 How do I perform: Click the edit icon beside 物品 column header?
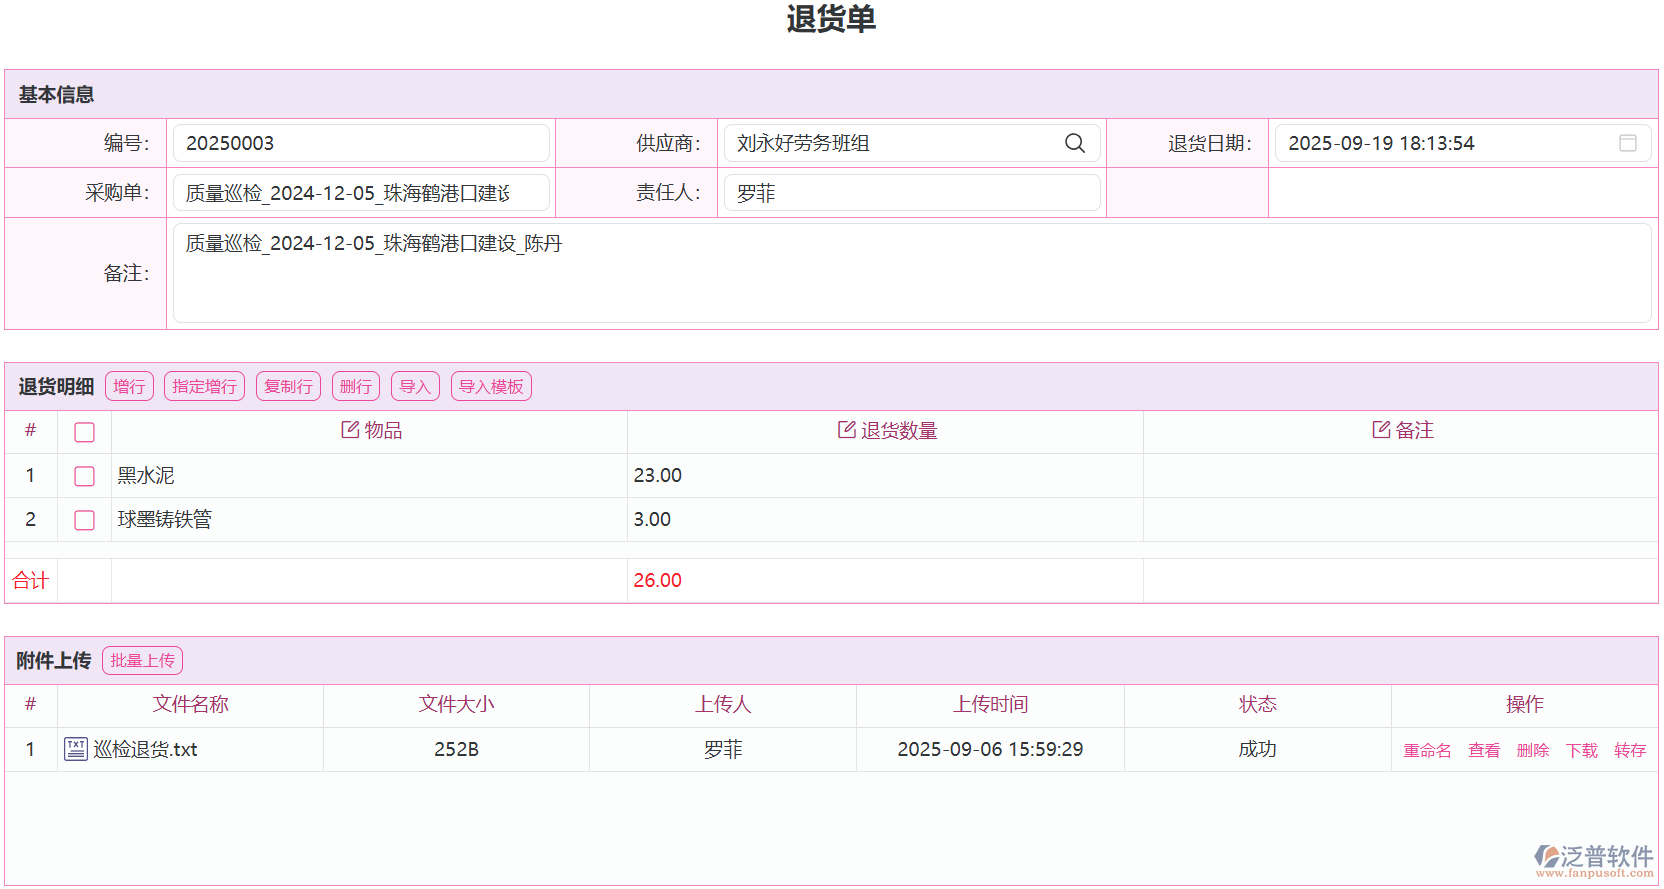350,430
